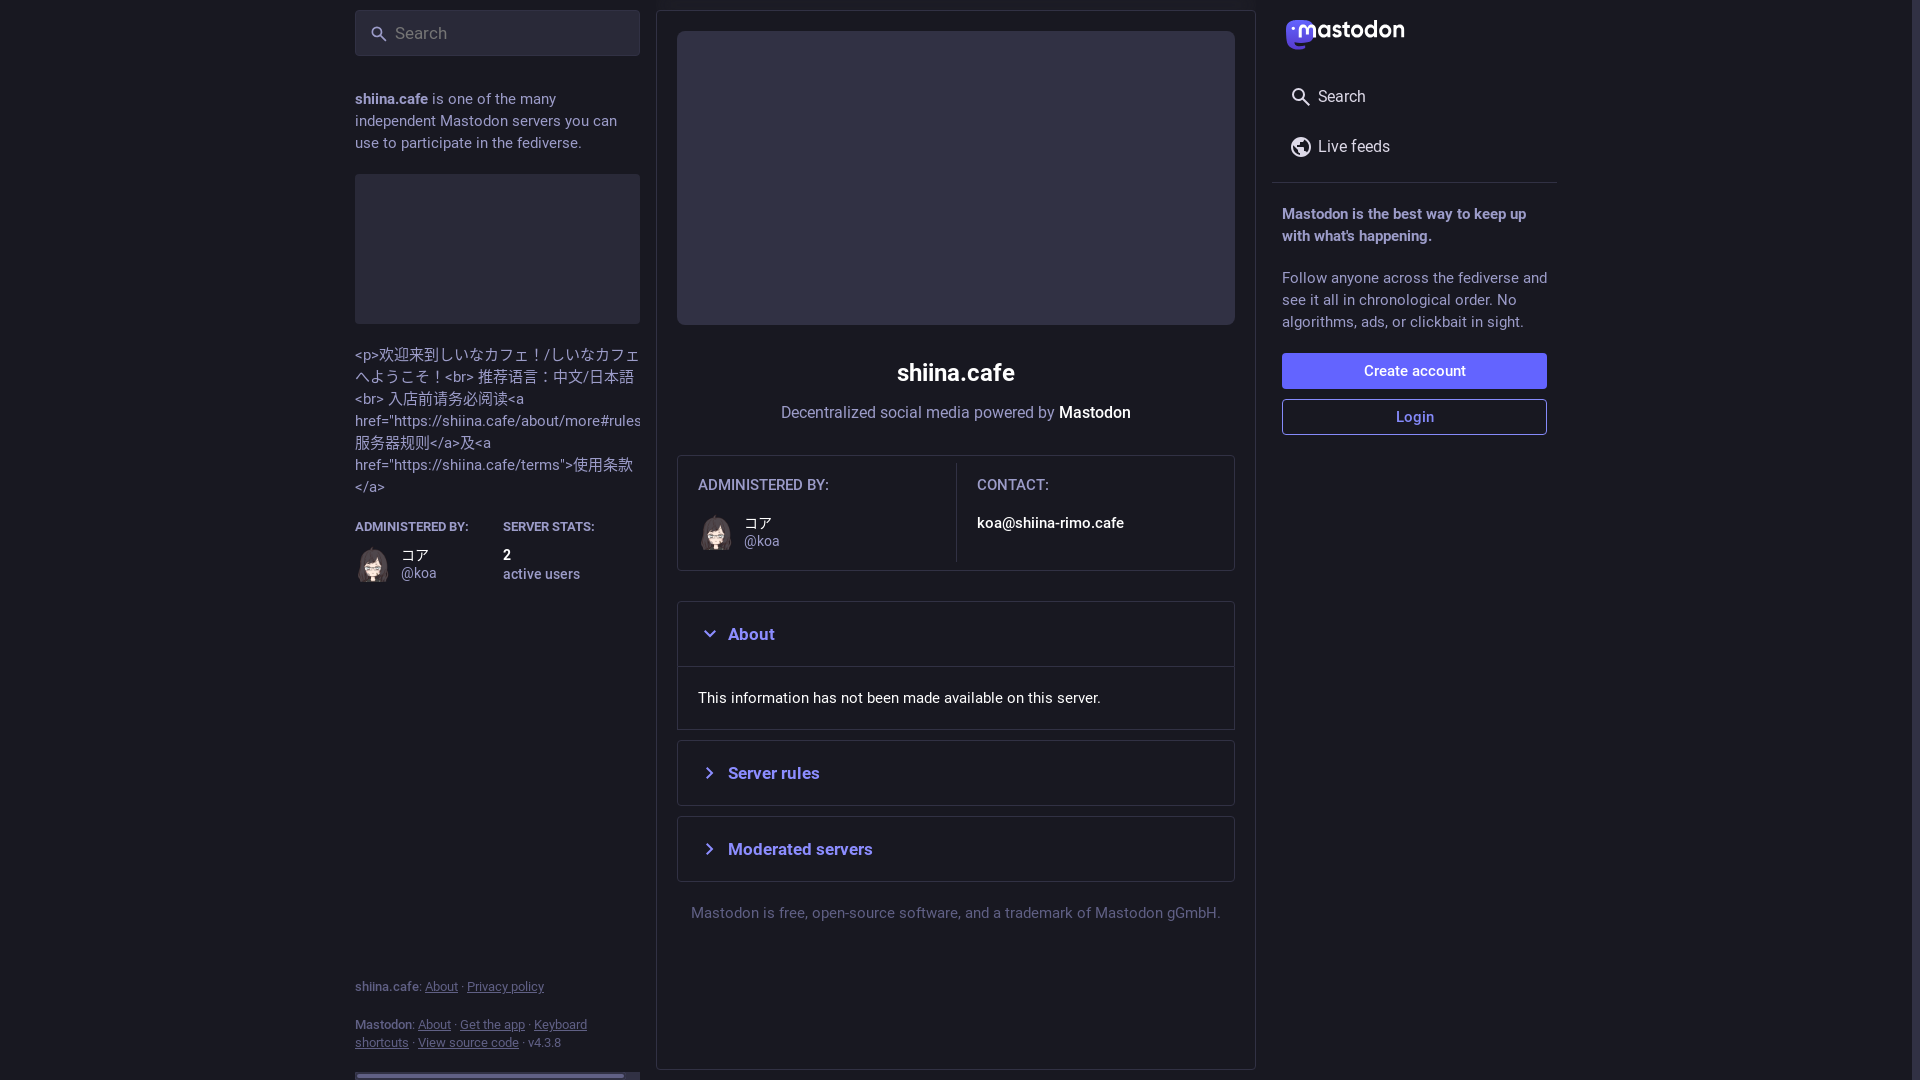Image resolution: width=1920 pixels, height=1080 pixels.
Task: Click the Login button
Action: point(1414,417)
